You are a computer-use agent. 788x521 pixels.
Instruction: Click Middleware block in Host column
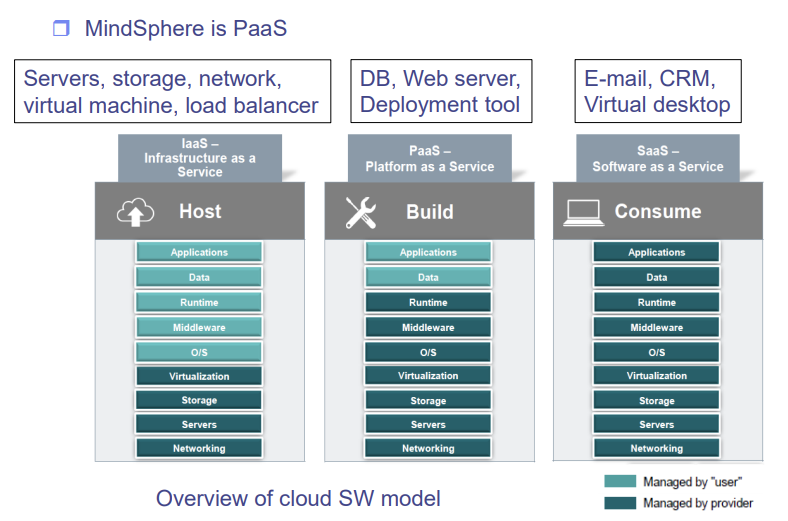coord(199,328)
